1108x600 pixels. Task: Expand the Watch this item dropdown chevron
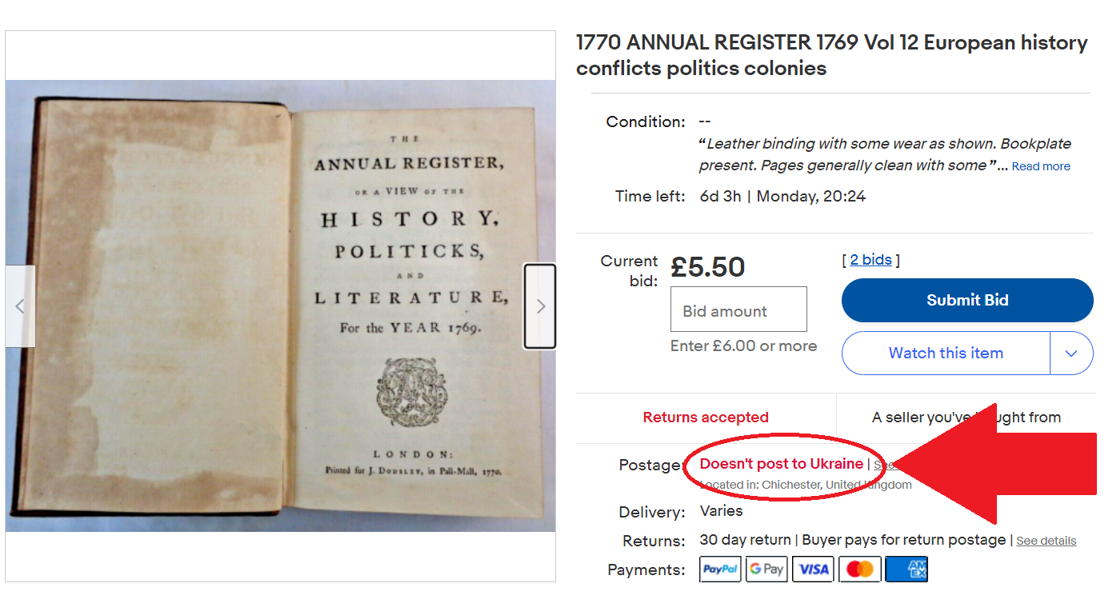tap(1071, 353)
